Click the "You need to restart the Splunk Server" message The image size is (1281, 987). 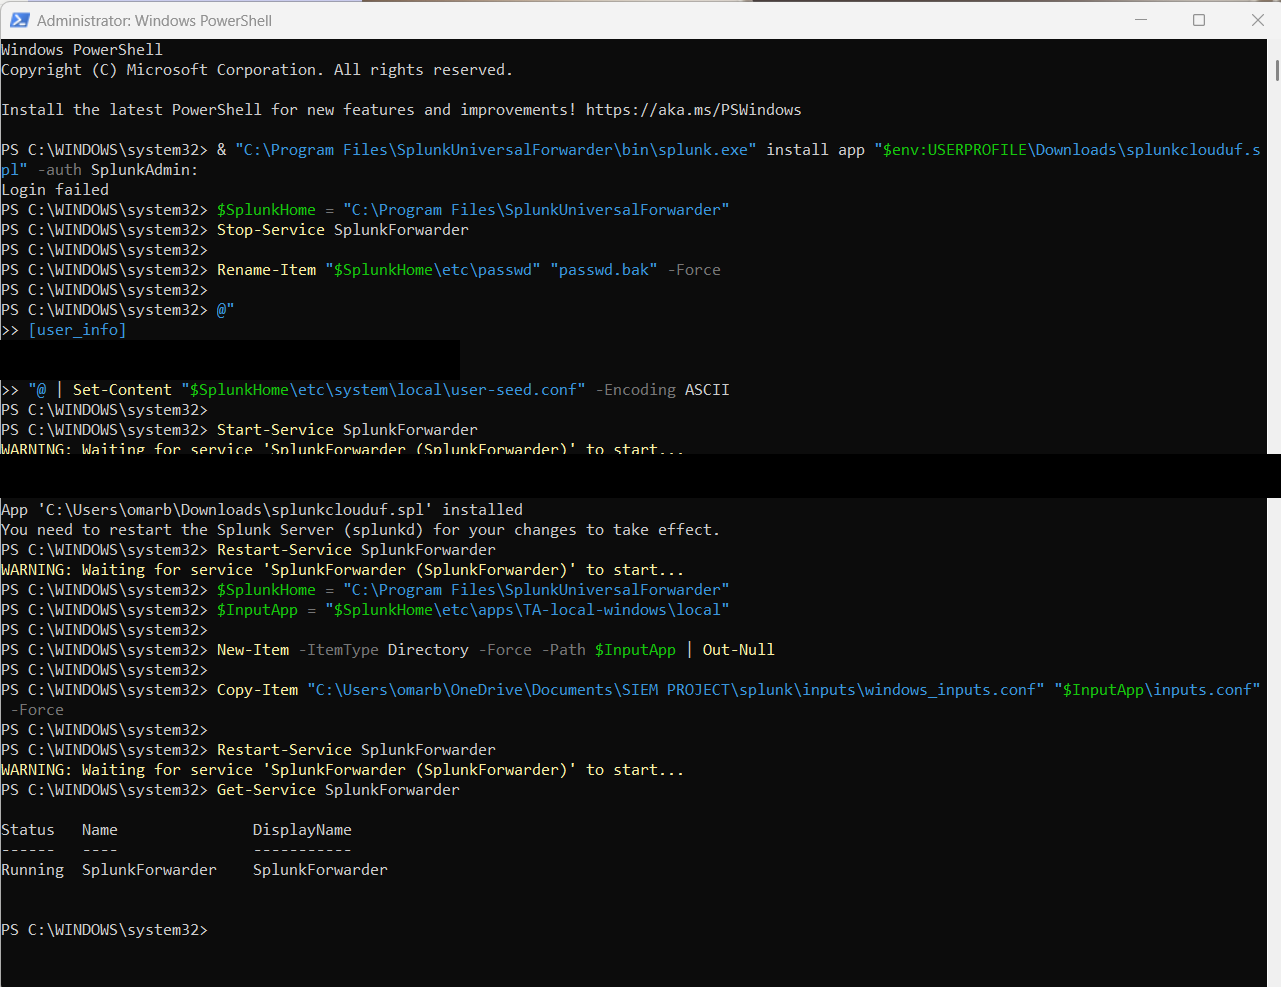(360, 530)
